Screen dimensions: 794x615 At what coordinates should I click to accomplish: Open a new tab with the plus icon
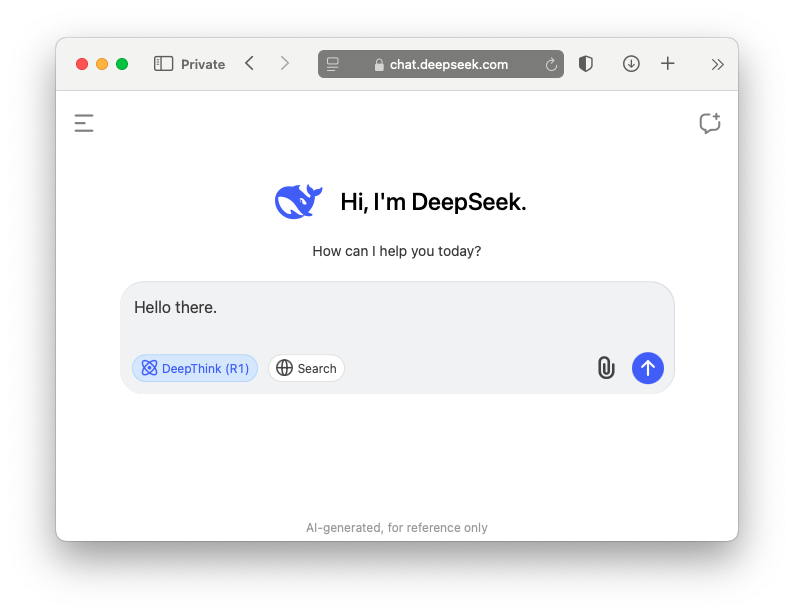coord(668,64)
